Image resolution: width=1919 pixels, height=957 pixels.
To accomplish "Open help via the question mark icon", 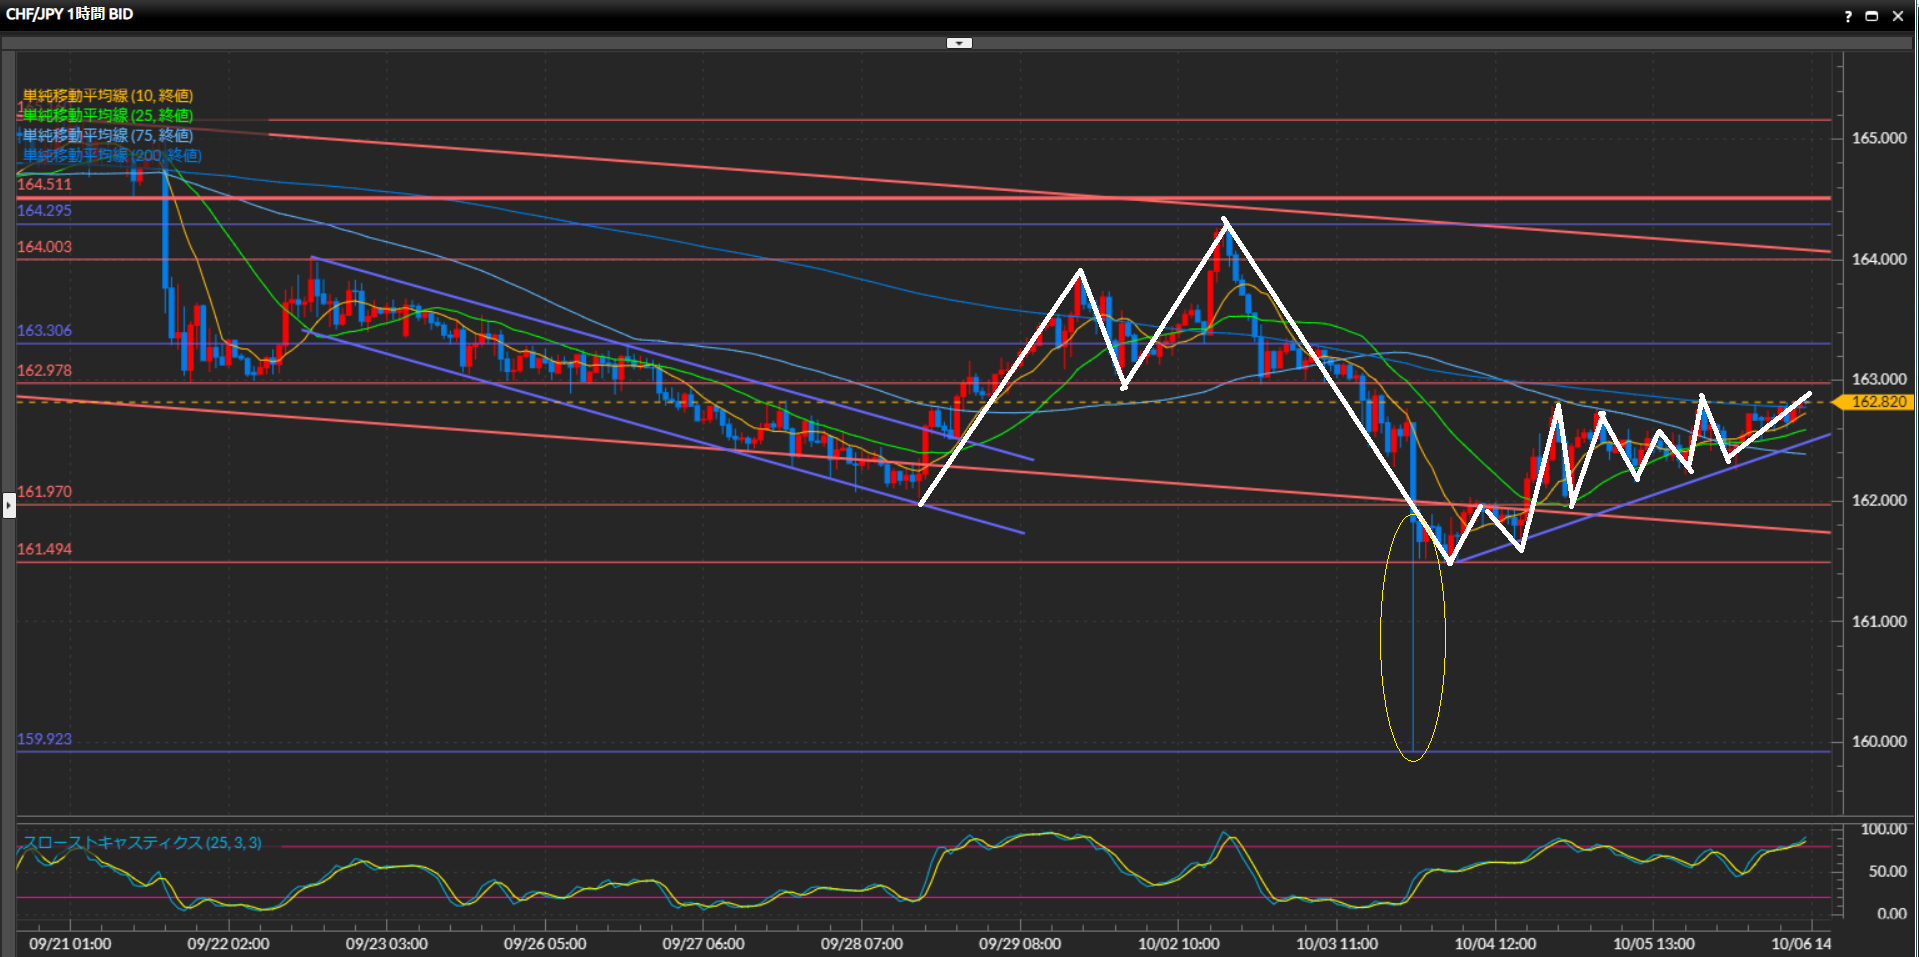I will click(x=1847, y=16).
